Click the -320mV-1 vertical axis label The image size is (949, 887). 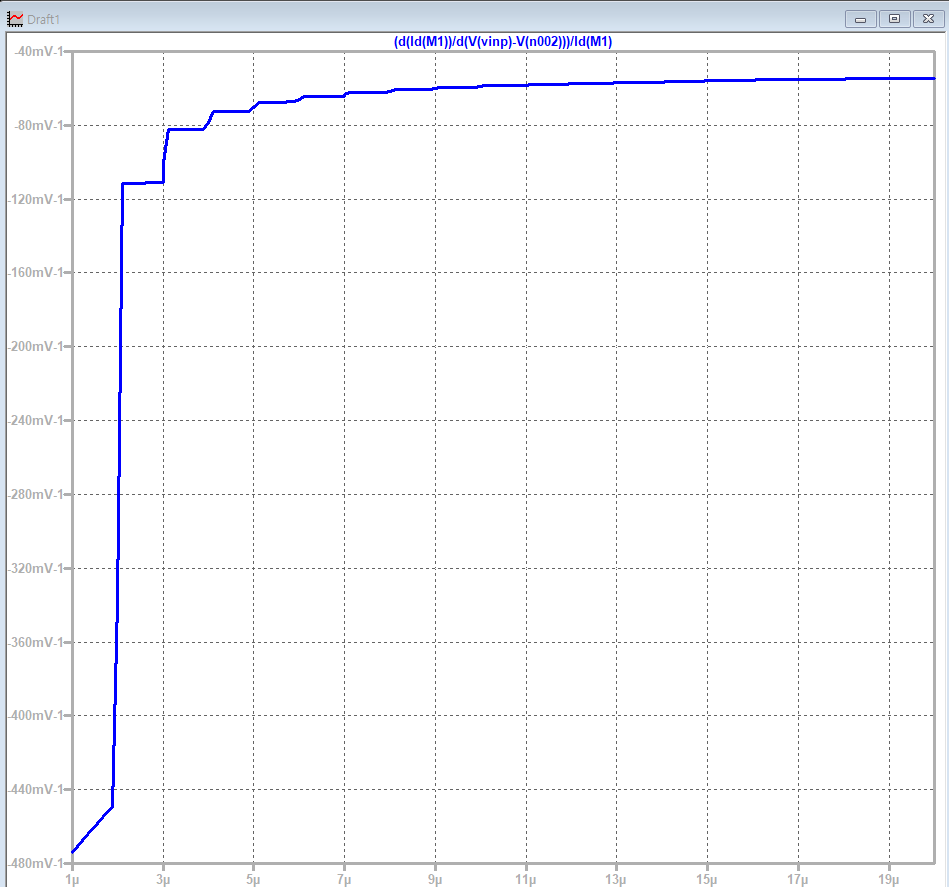coord(35,568)
